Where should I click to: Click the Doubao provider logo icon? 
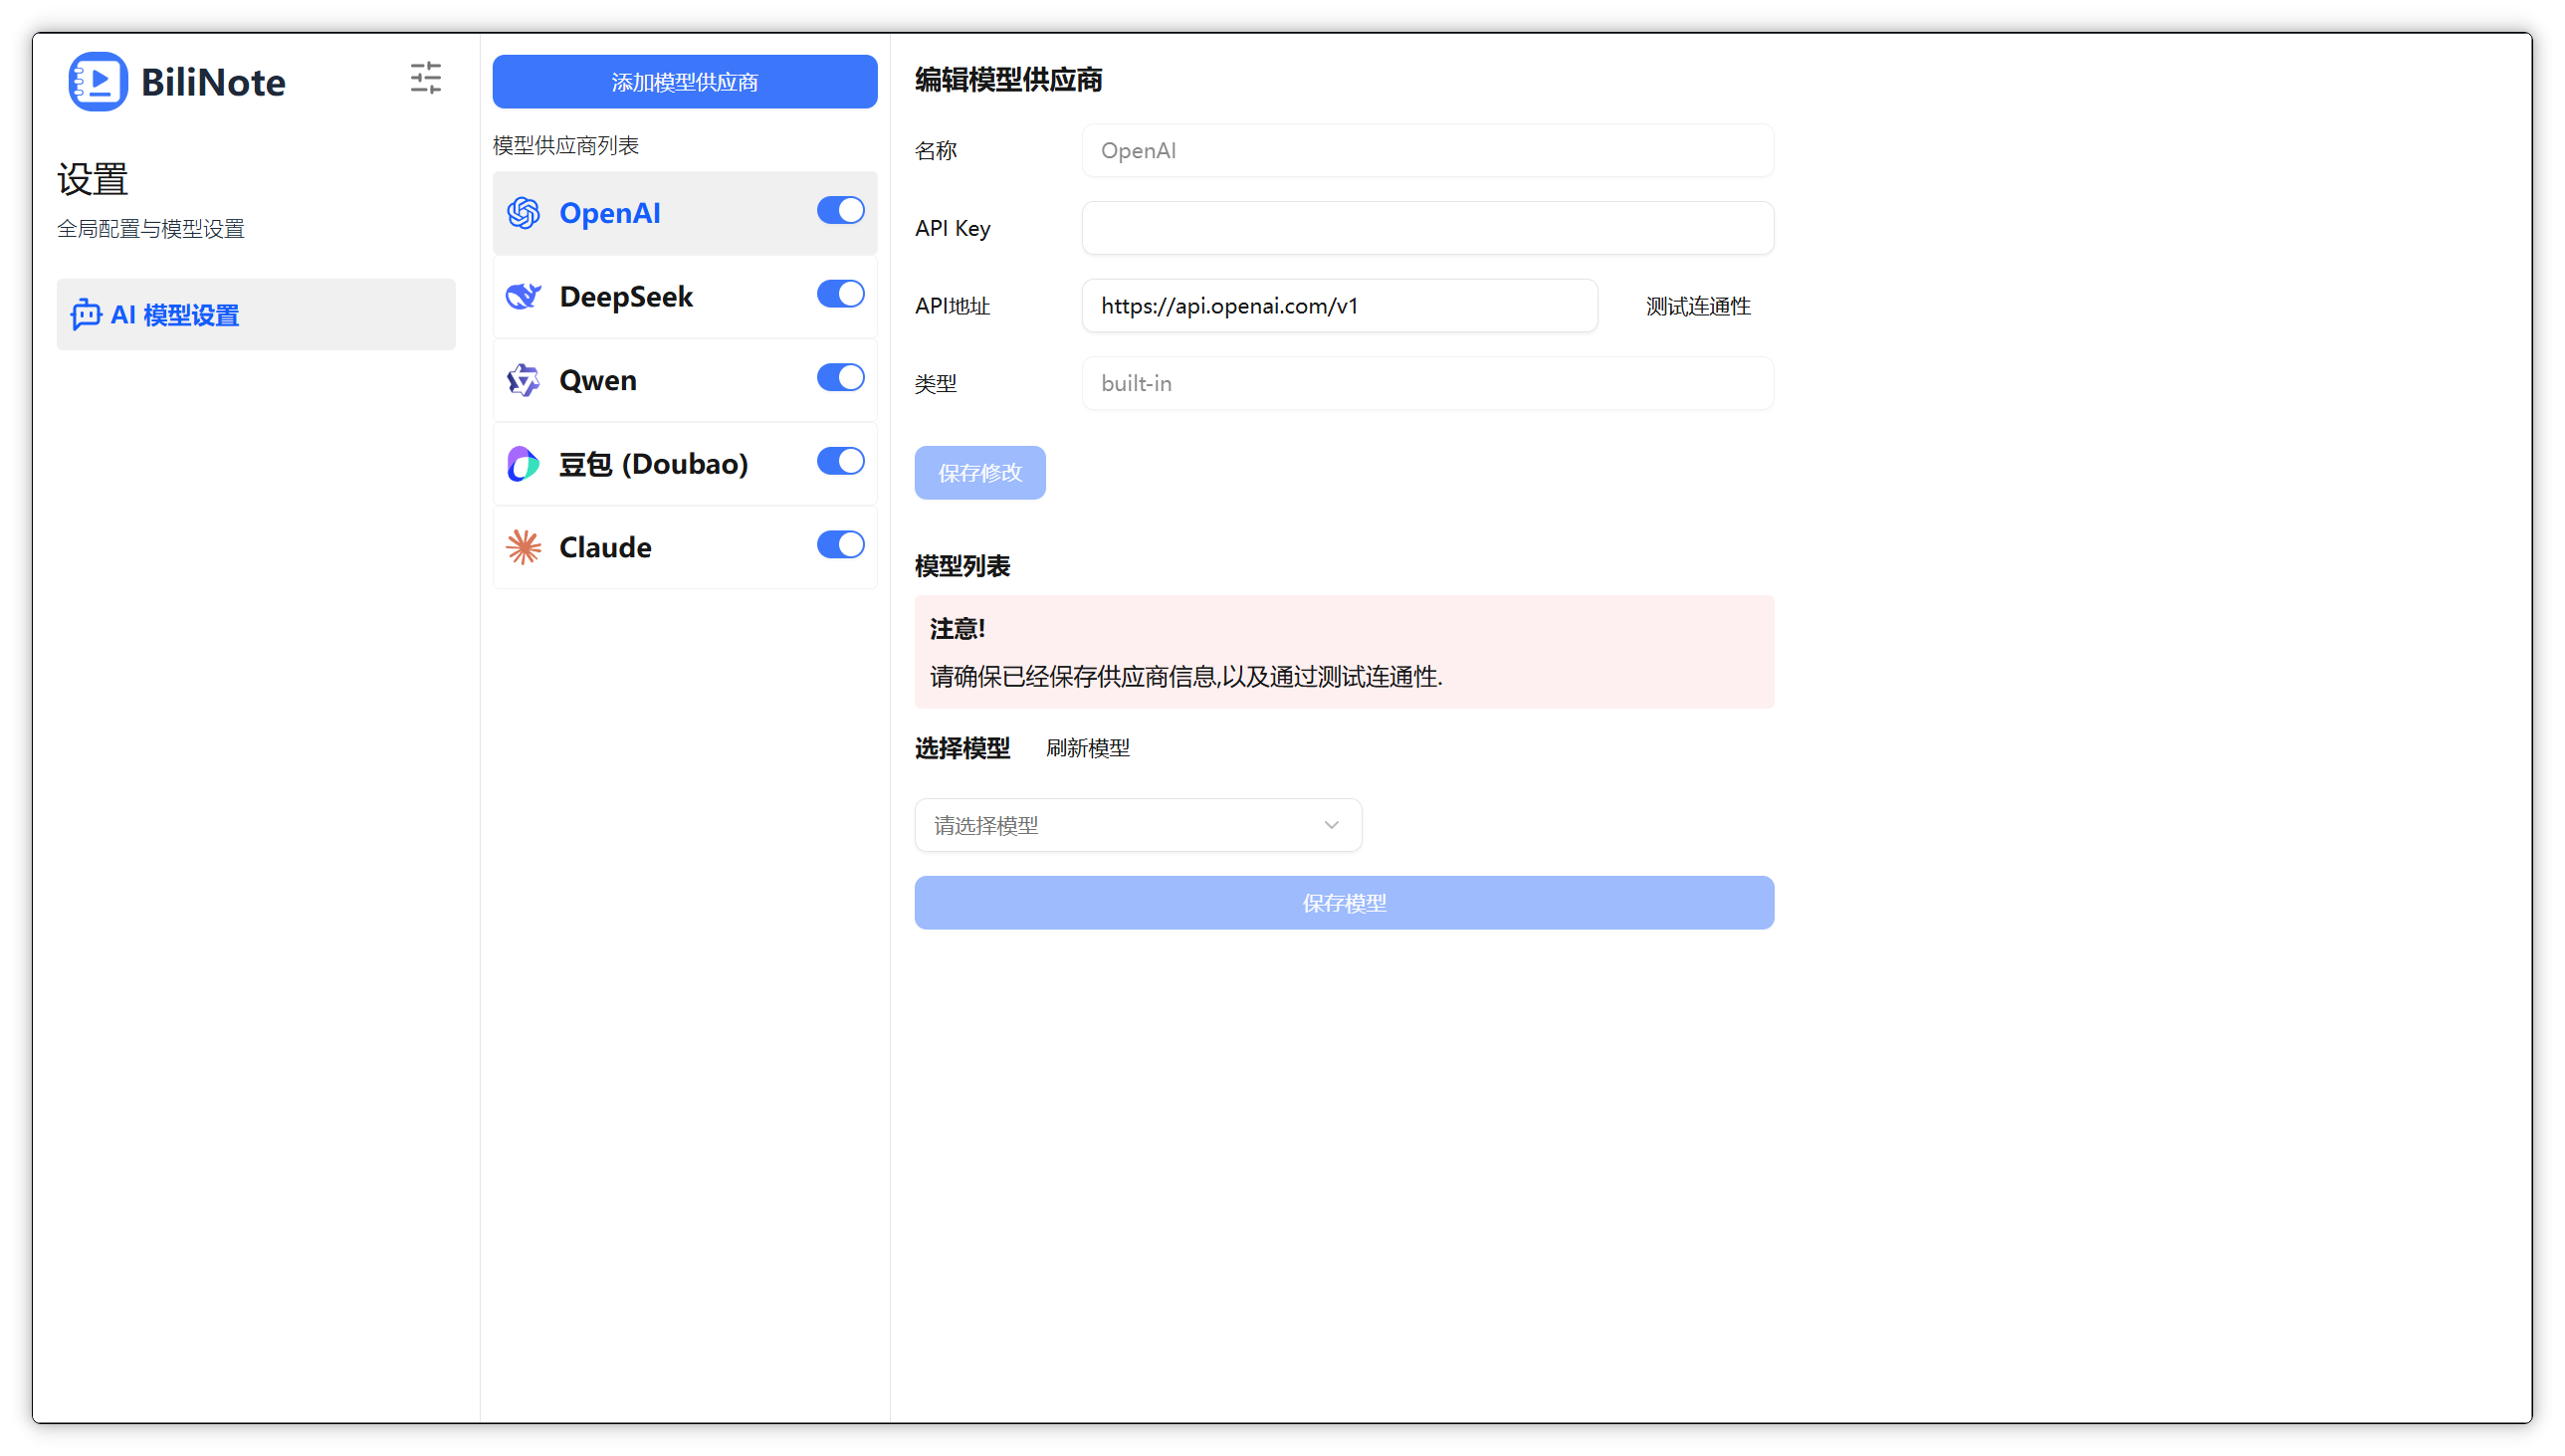(523, 464)
